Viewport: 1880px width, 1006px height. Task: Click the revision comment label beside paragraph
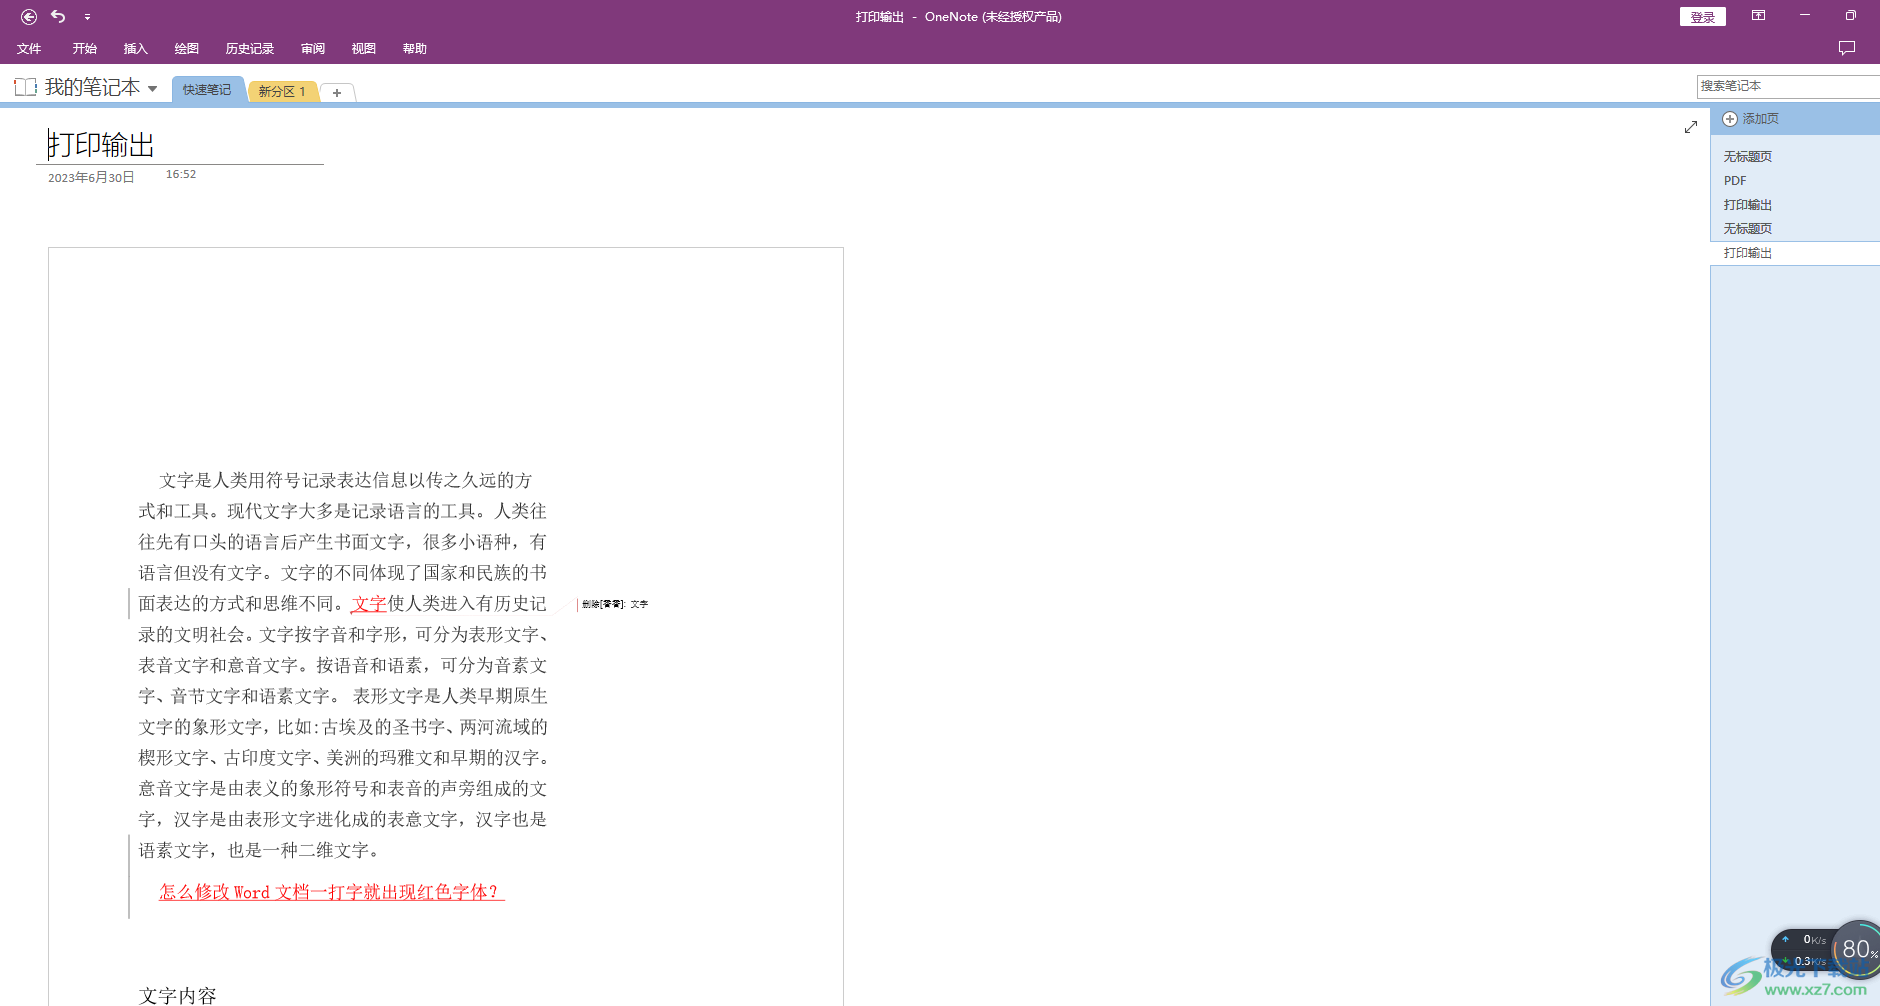click(615, 604)
